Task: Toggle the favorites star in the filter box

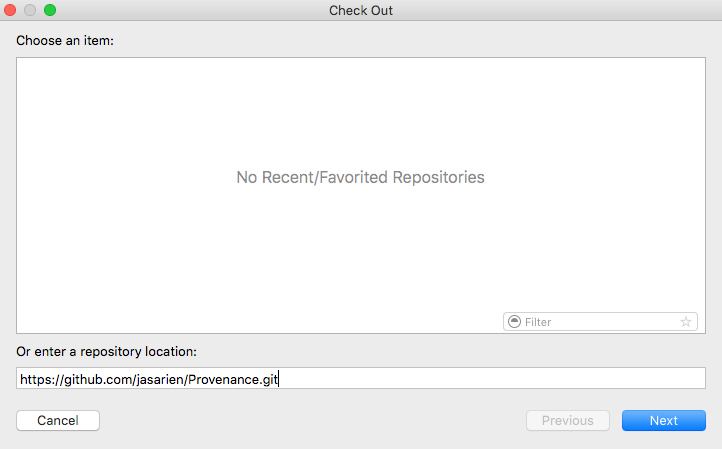Action: pos(686,322)
